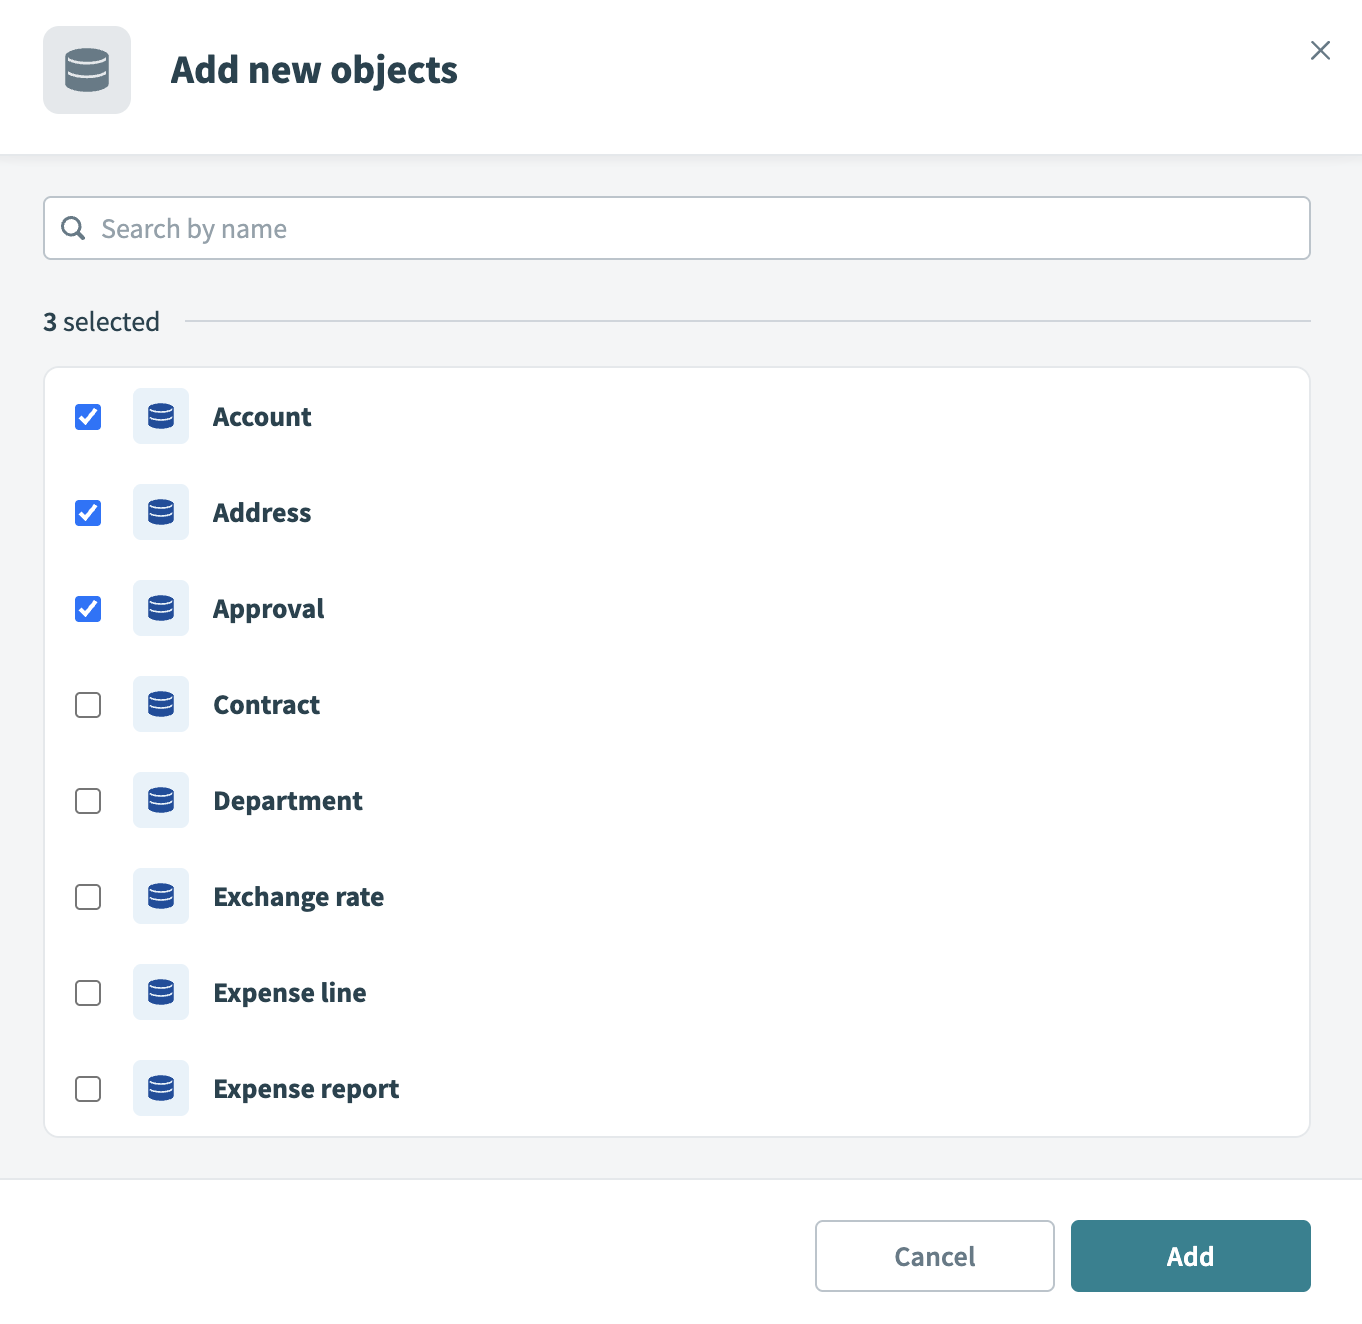
Task: Enable the Department checkbox
Action: 87,800
